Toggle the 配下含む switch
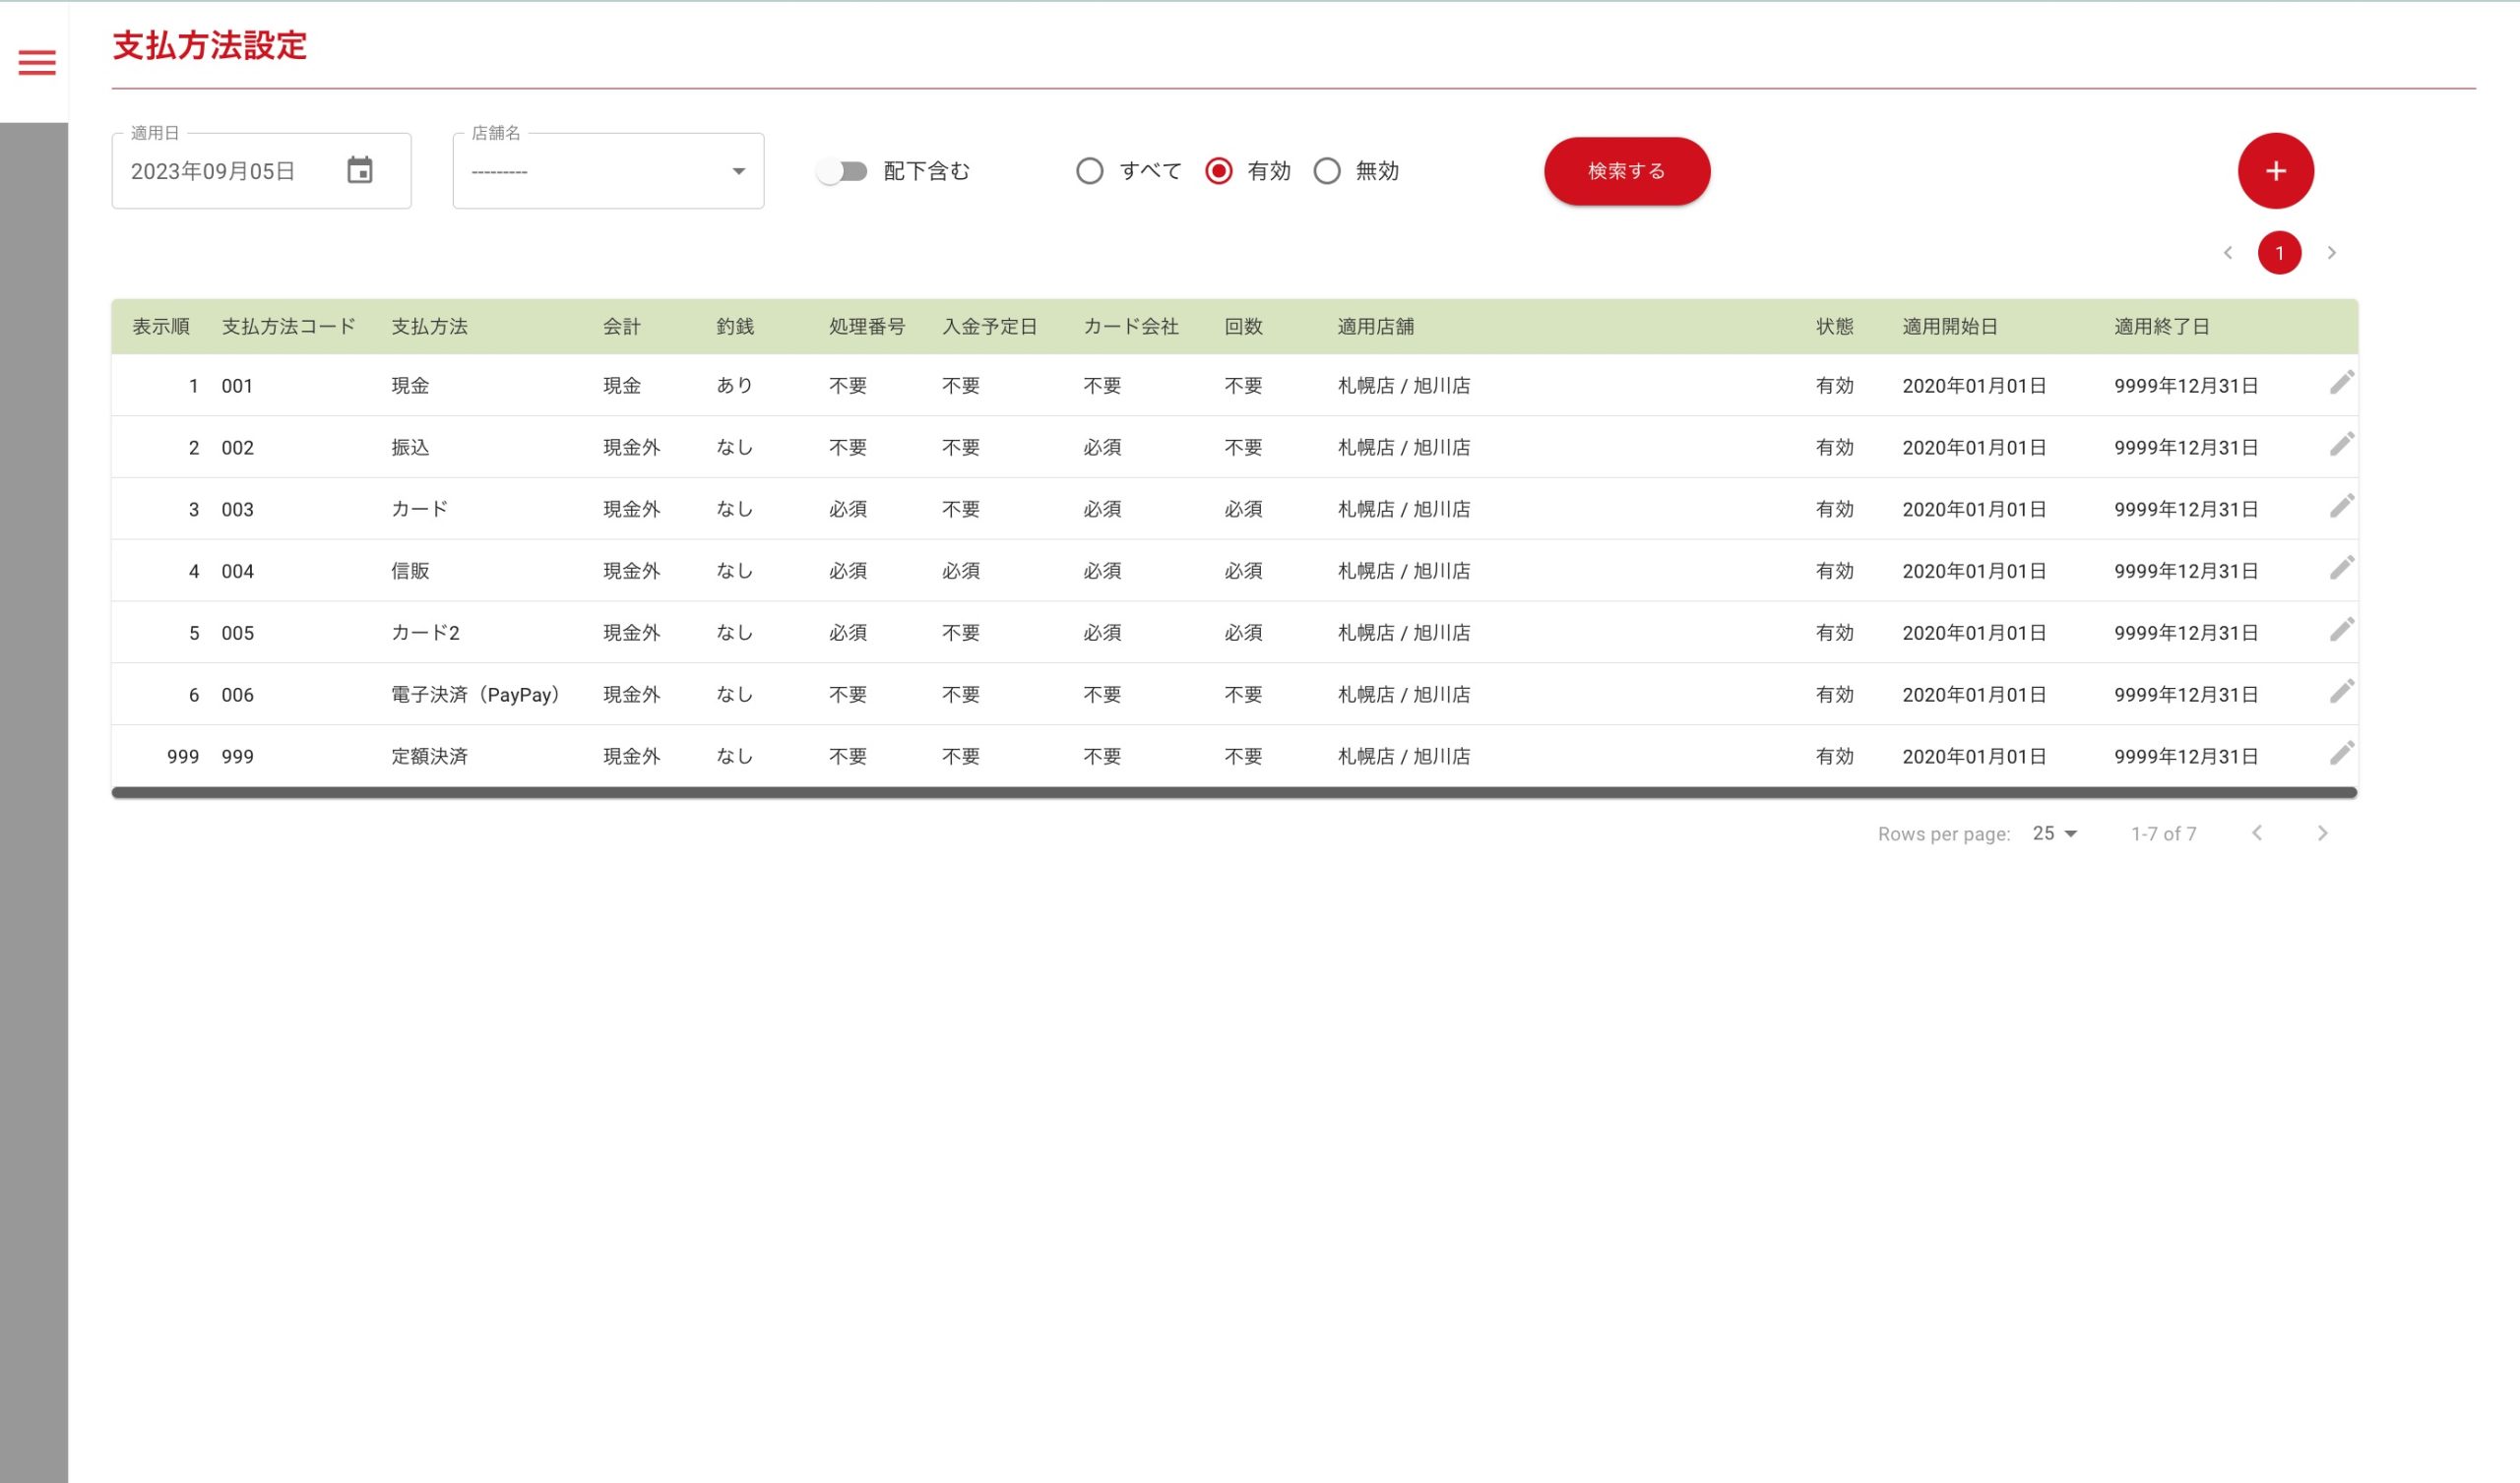The height and width of the screenshot is (1483, 2520). 842,171
